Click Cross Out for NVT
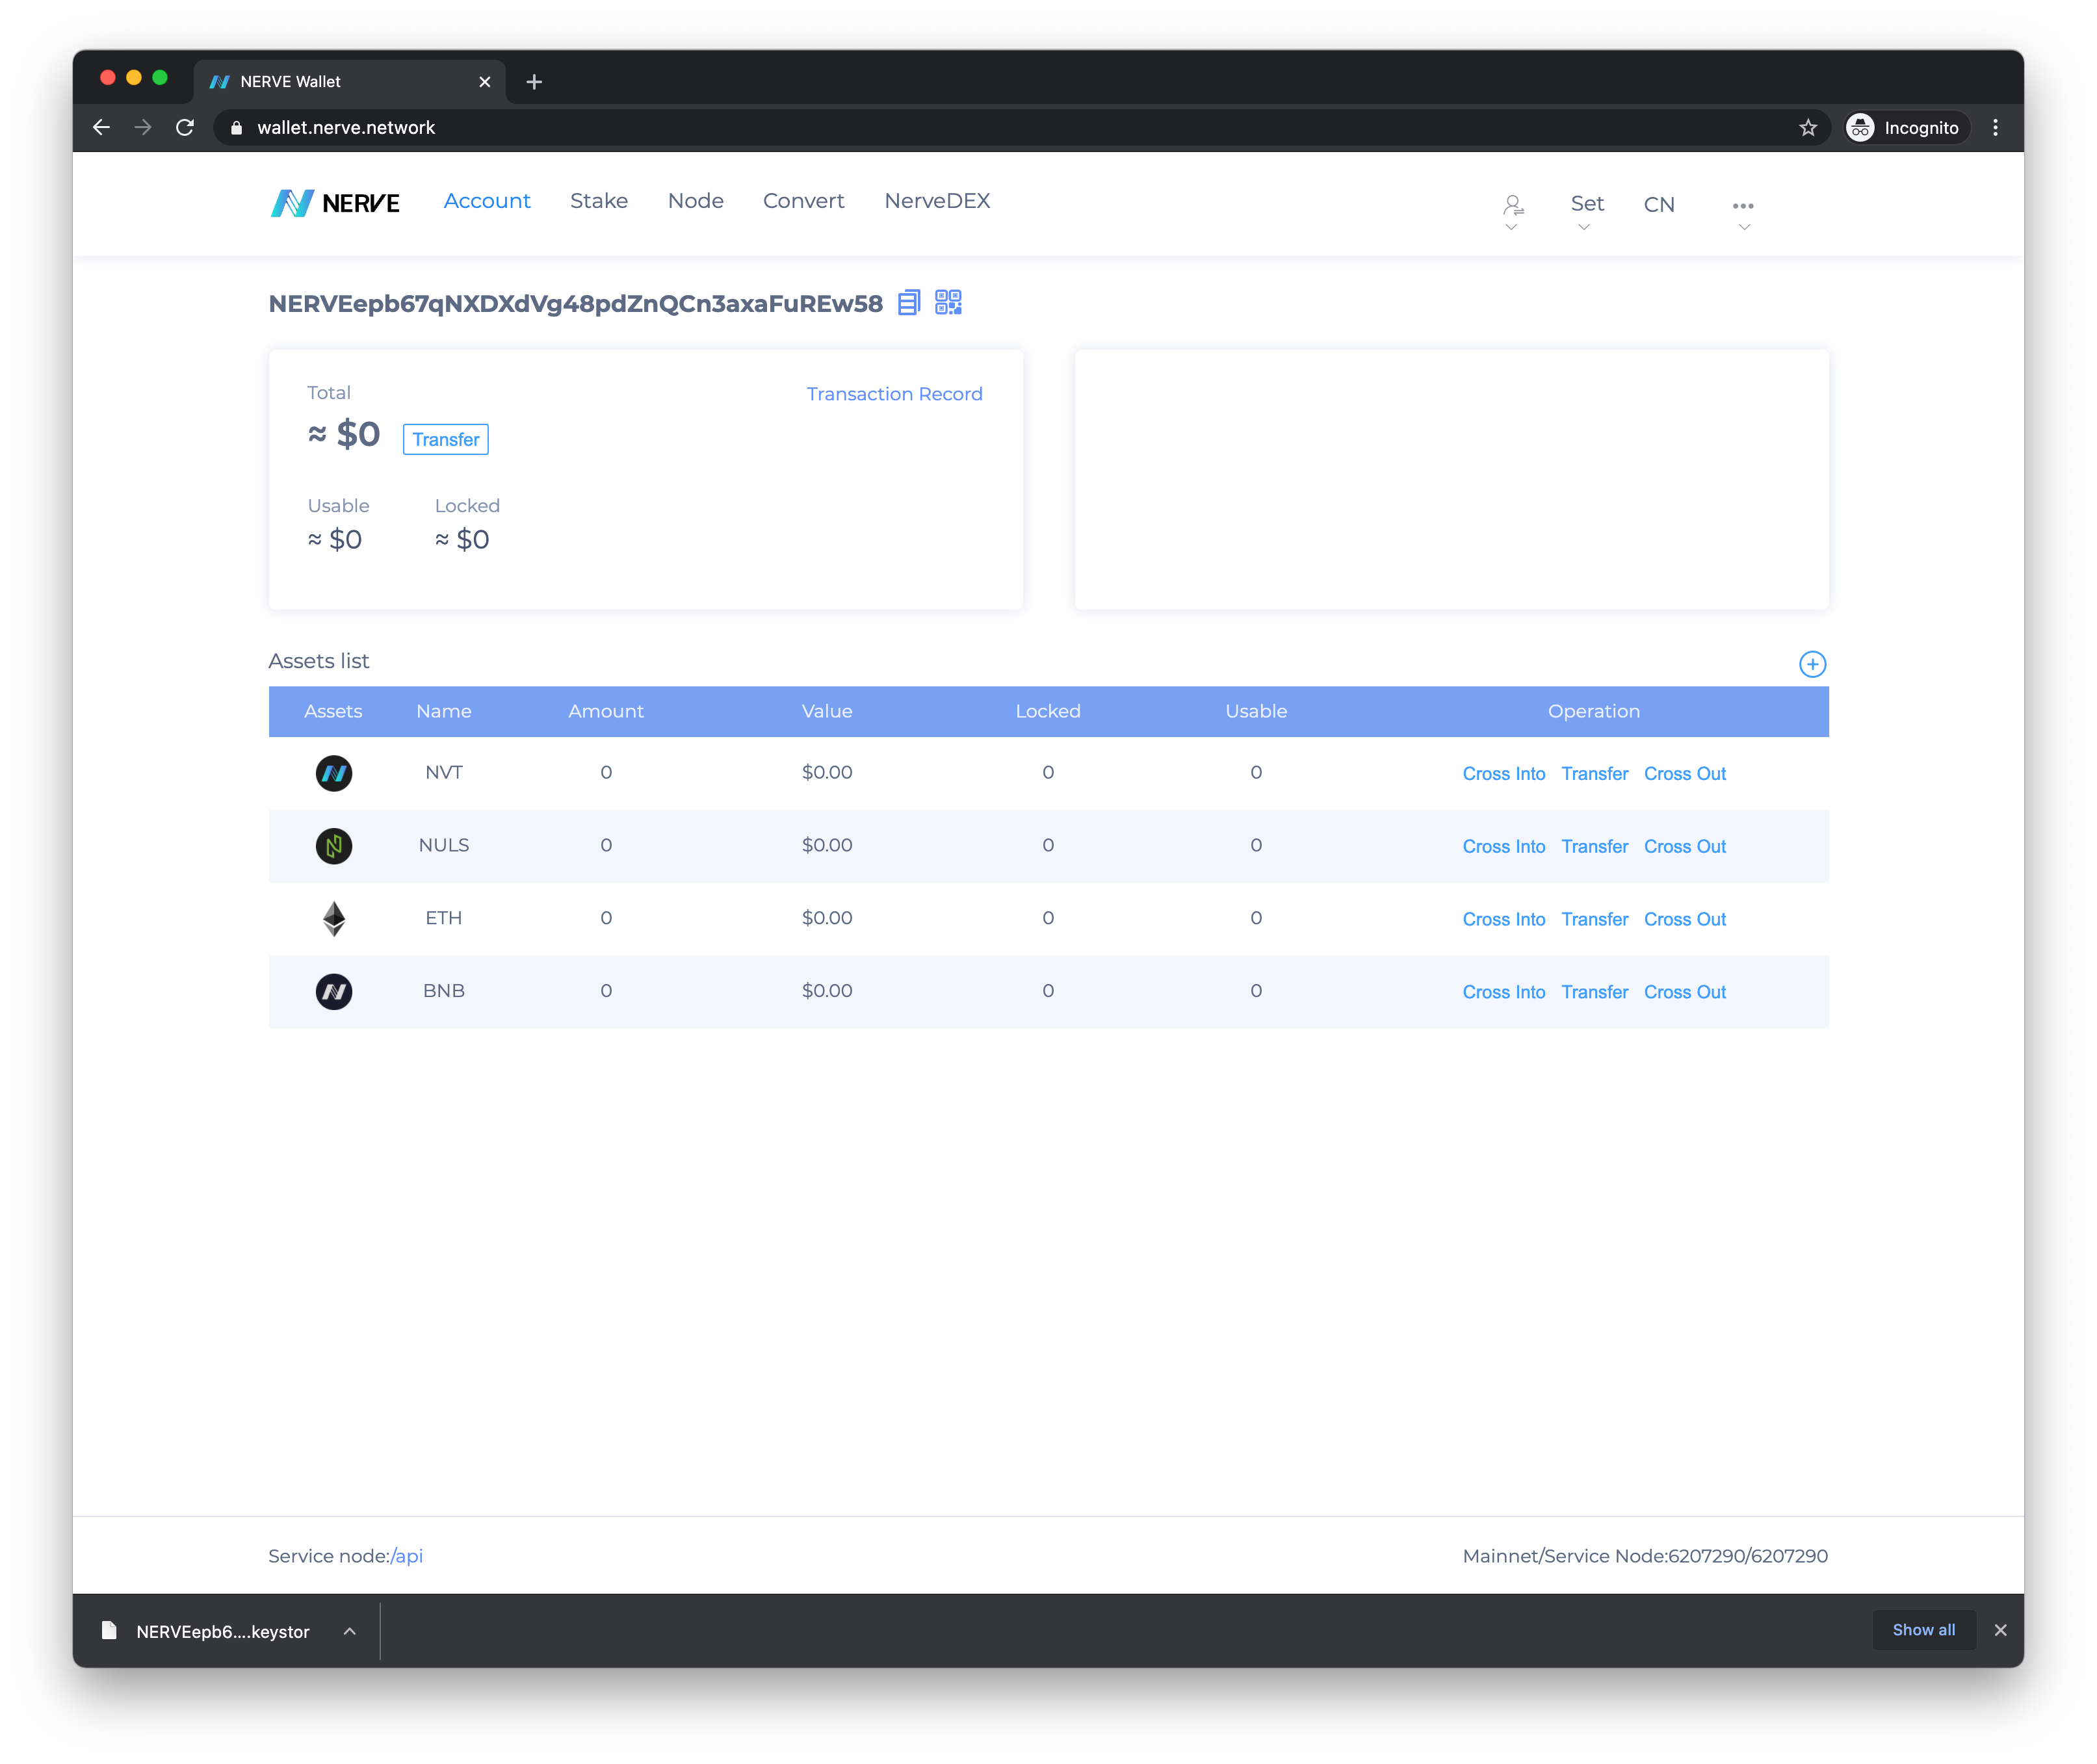The height and width of the screenshot is (1764, 2097). (1685, 774)
